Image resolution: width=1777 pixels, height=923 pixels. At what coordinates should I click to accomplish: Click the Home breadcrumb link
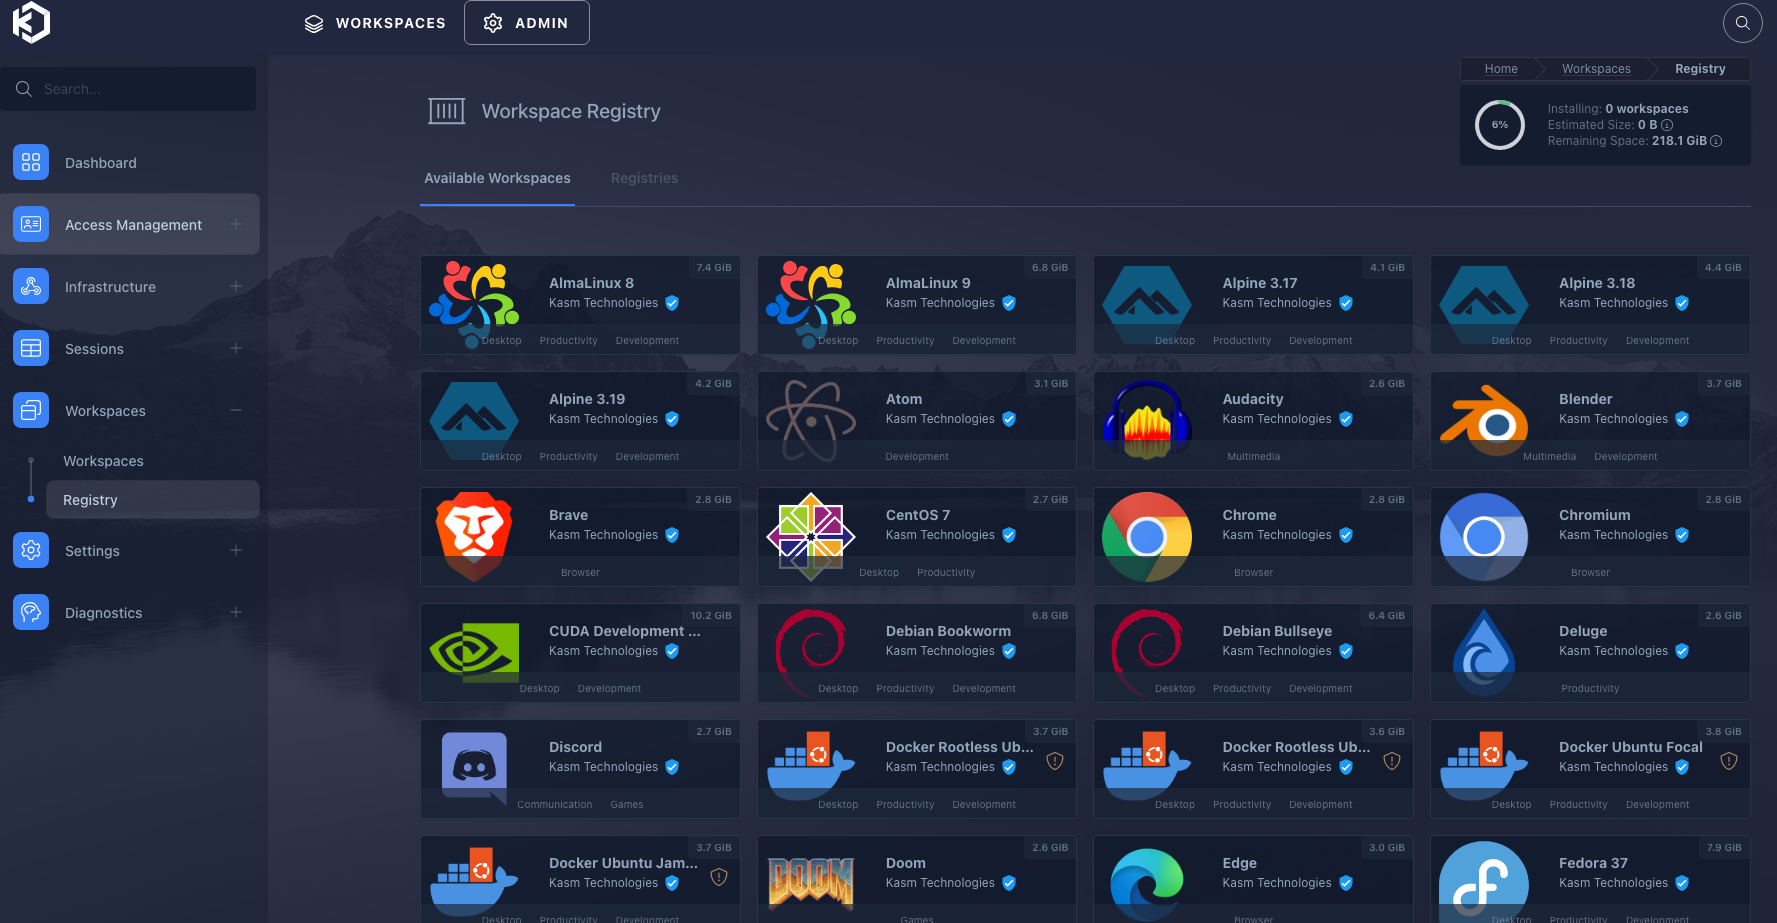(1500, 69)
